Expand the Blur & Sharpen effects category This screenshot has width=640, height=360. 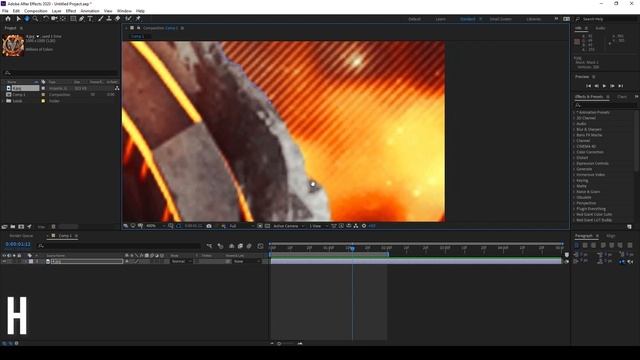pyautogui.click(x=573, y=129)
